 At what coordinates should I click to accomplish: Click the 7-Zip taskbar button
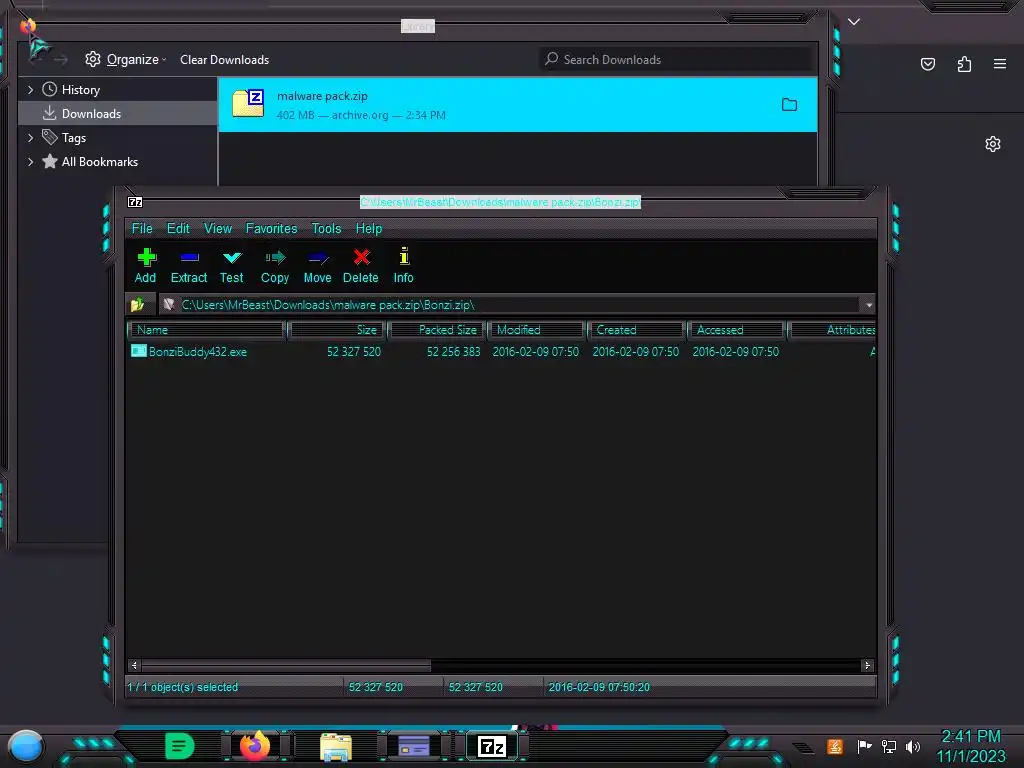point(492,746)
